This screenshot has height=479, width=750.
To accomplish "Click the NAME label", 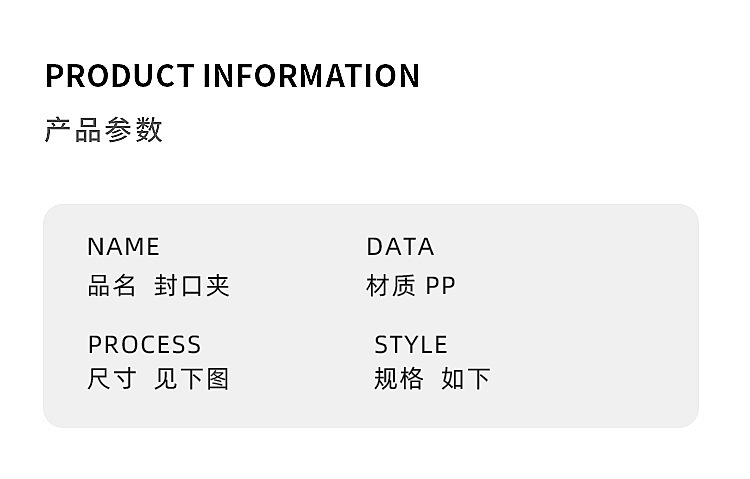I will tap(123, 247).
